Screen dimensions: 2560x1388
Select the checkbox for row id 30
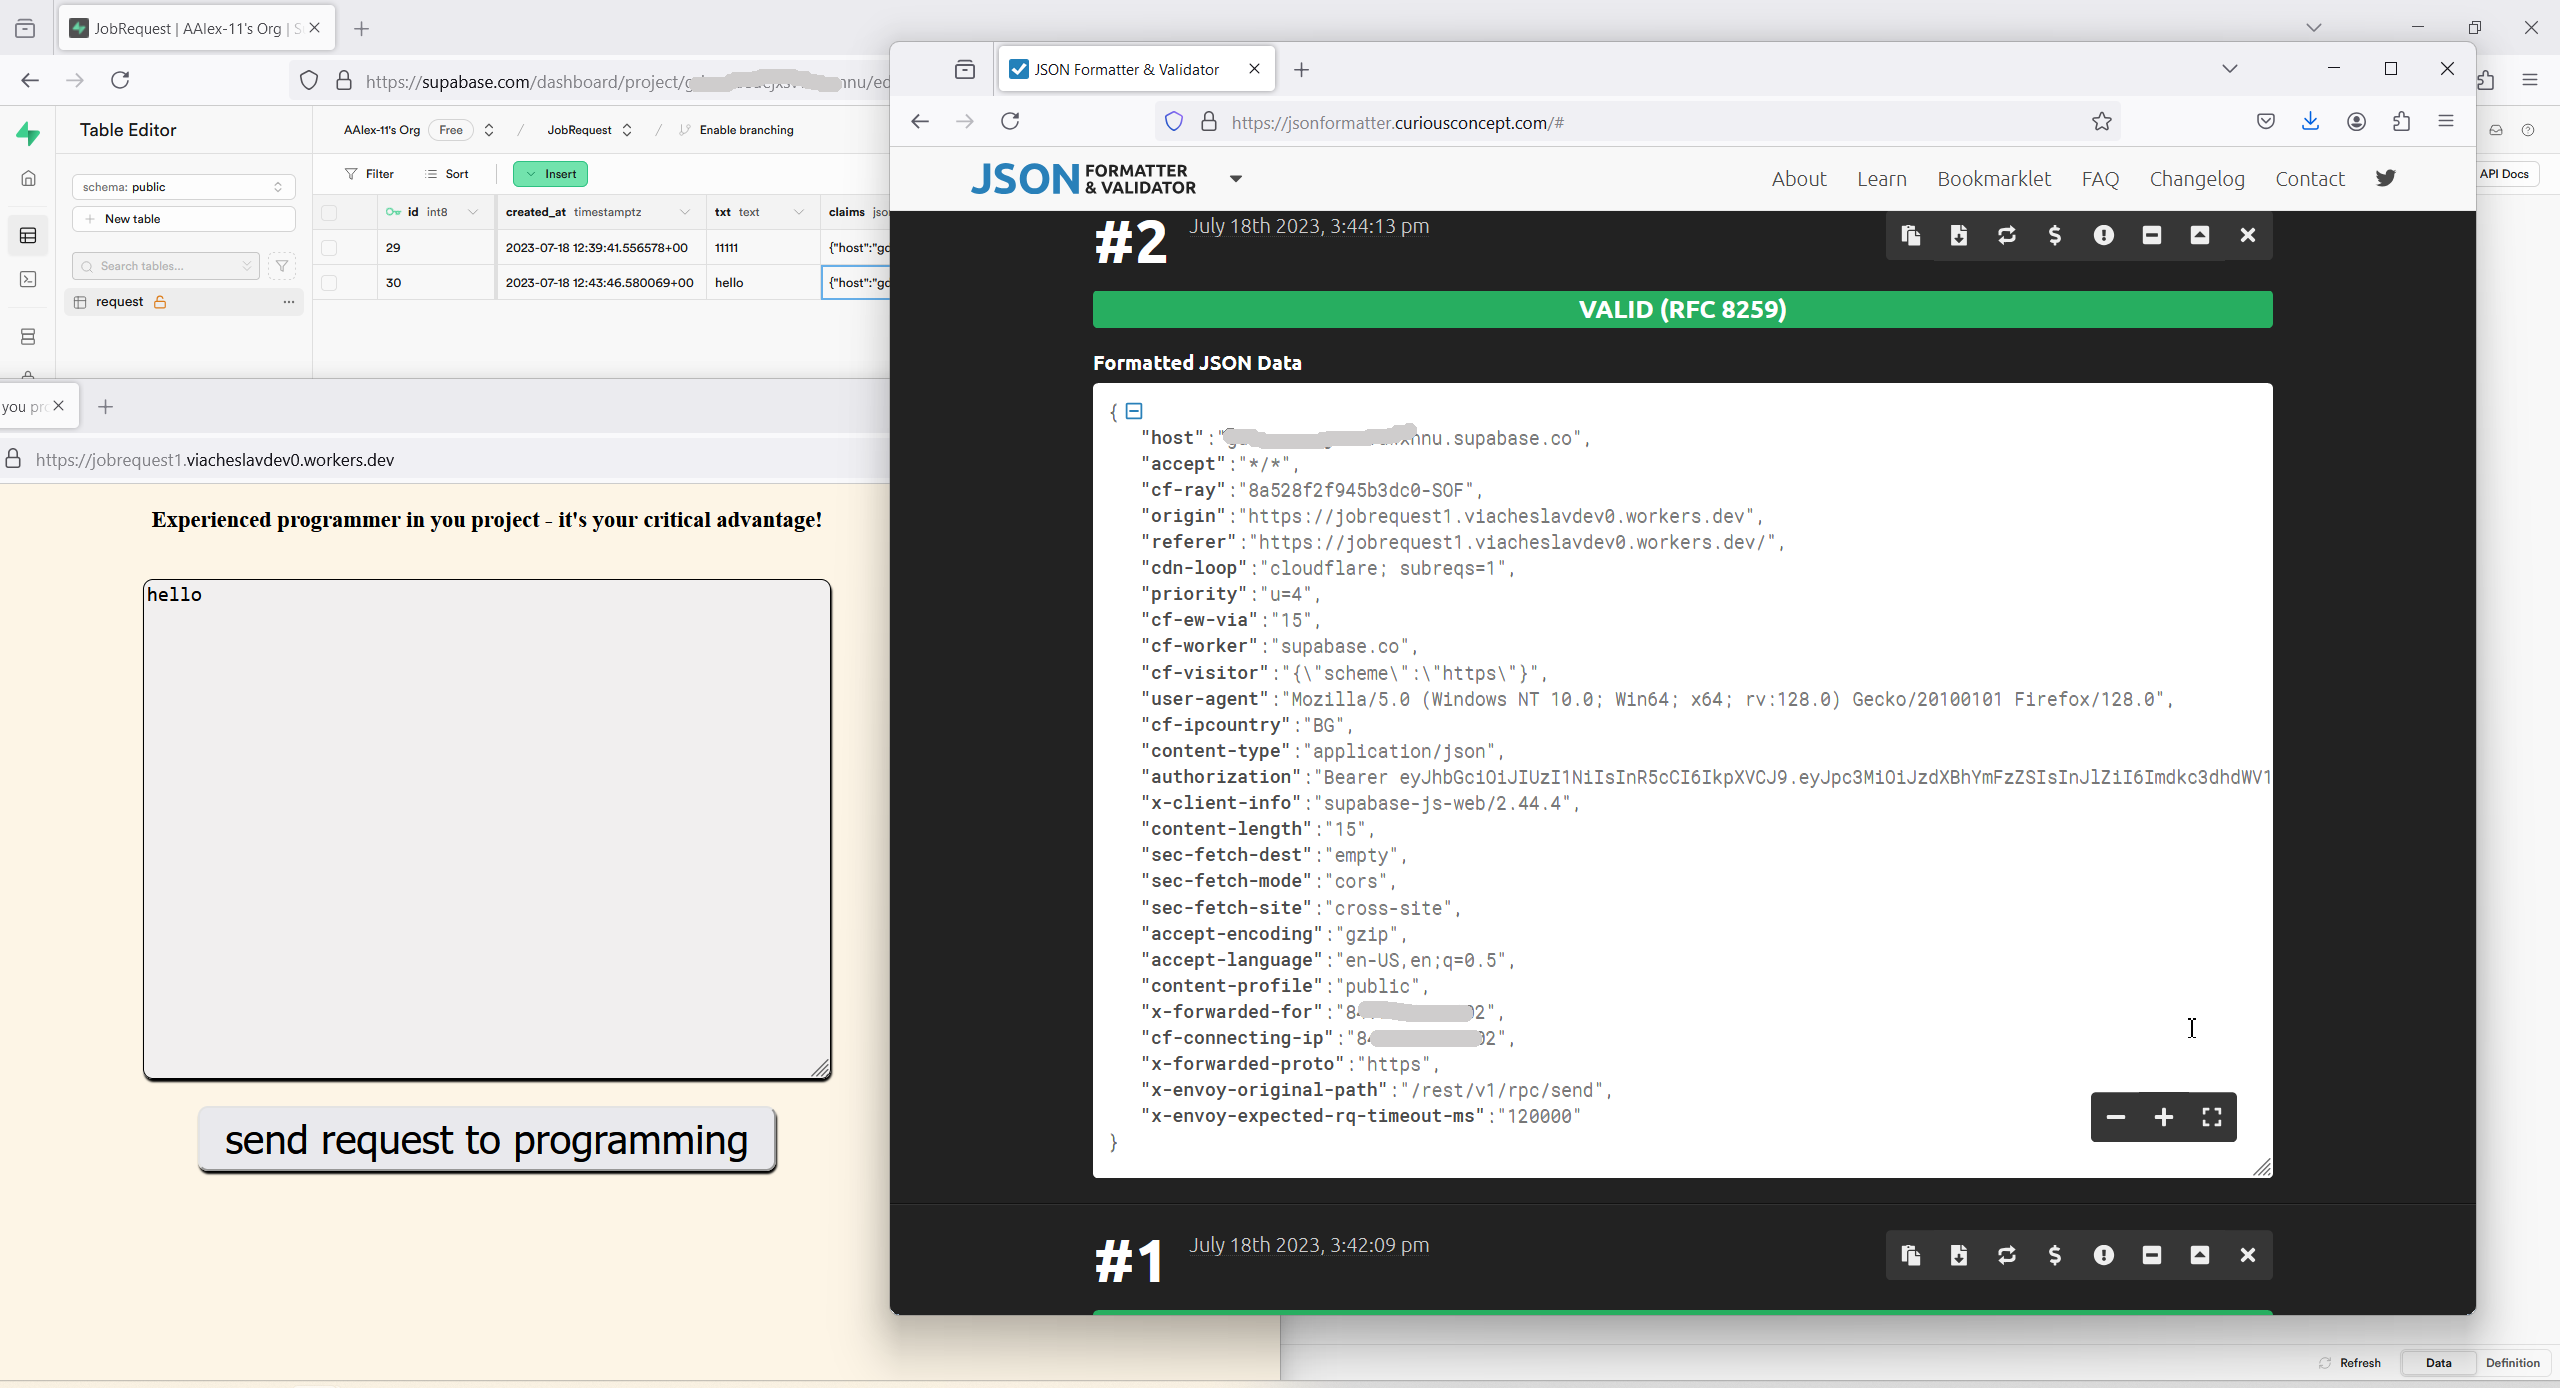(329, 283)
